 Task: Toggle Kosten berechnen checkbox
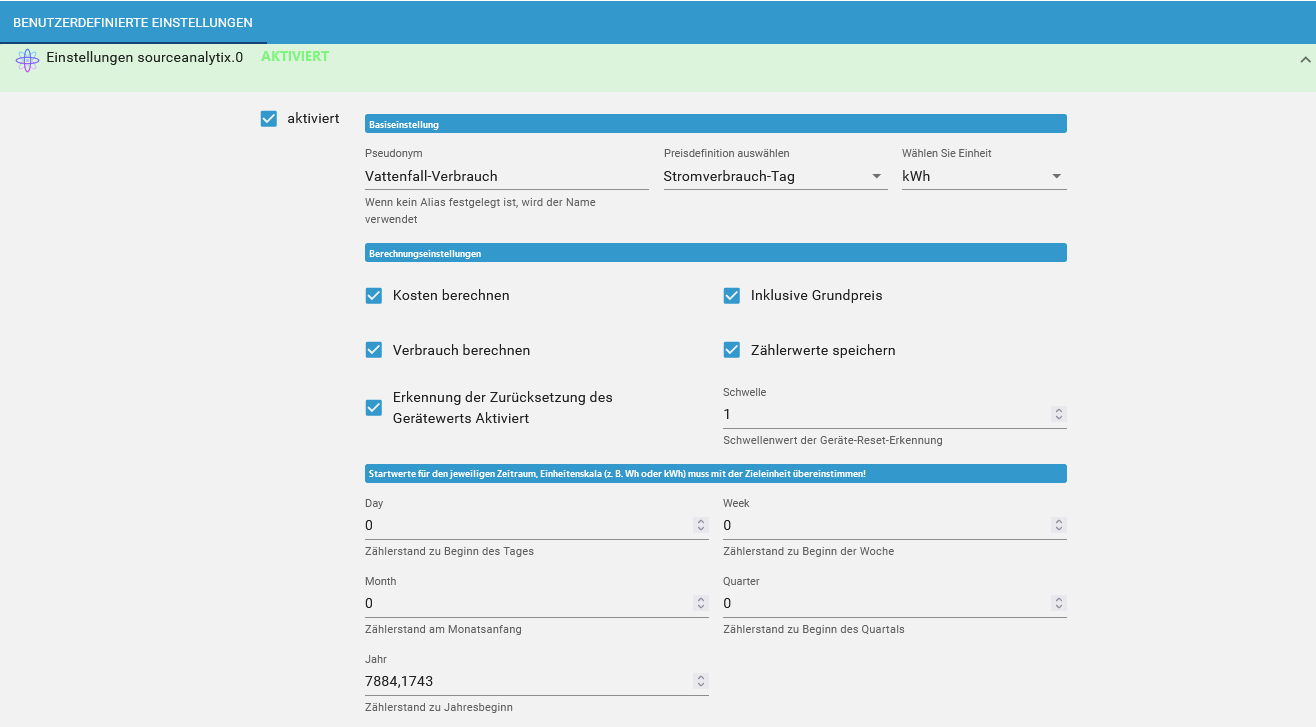374,296
